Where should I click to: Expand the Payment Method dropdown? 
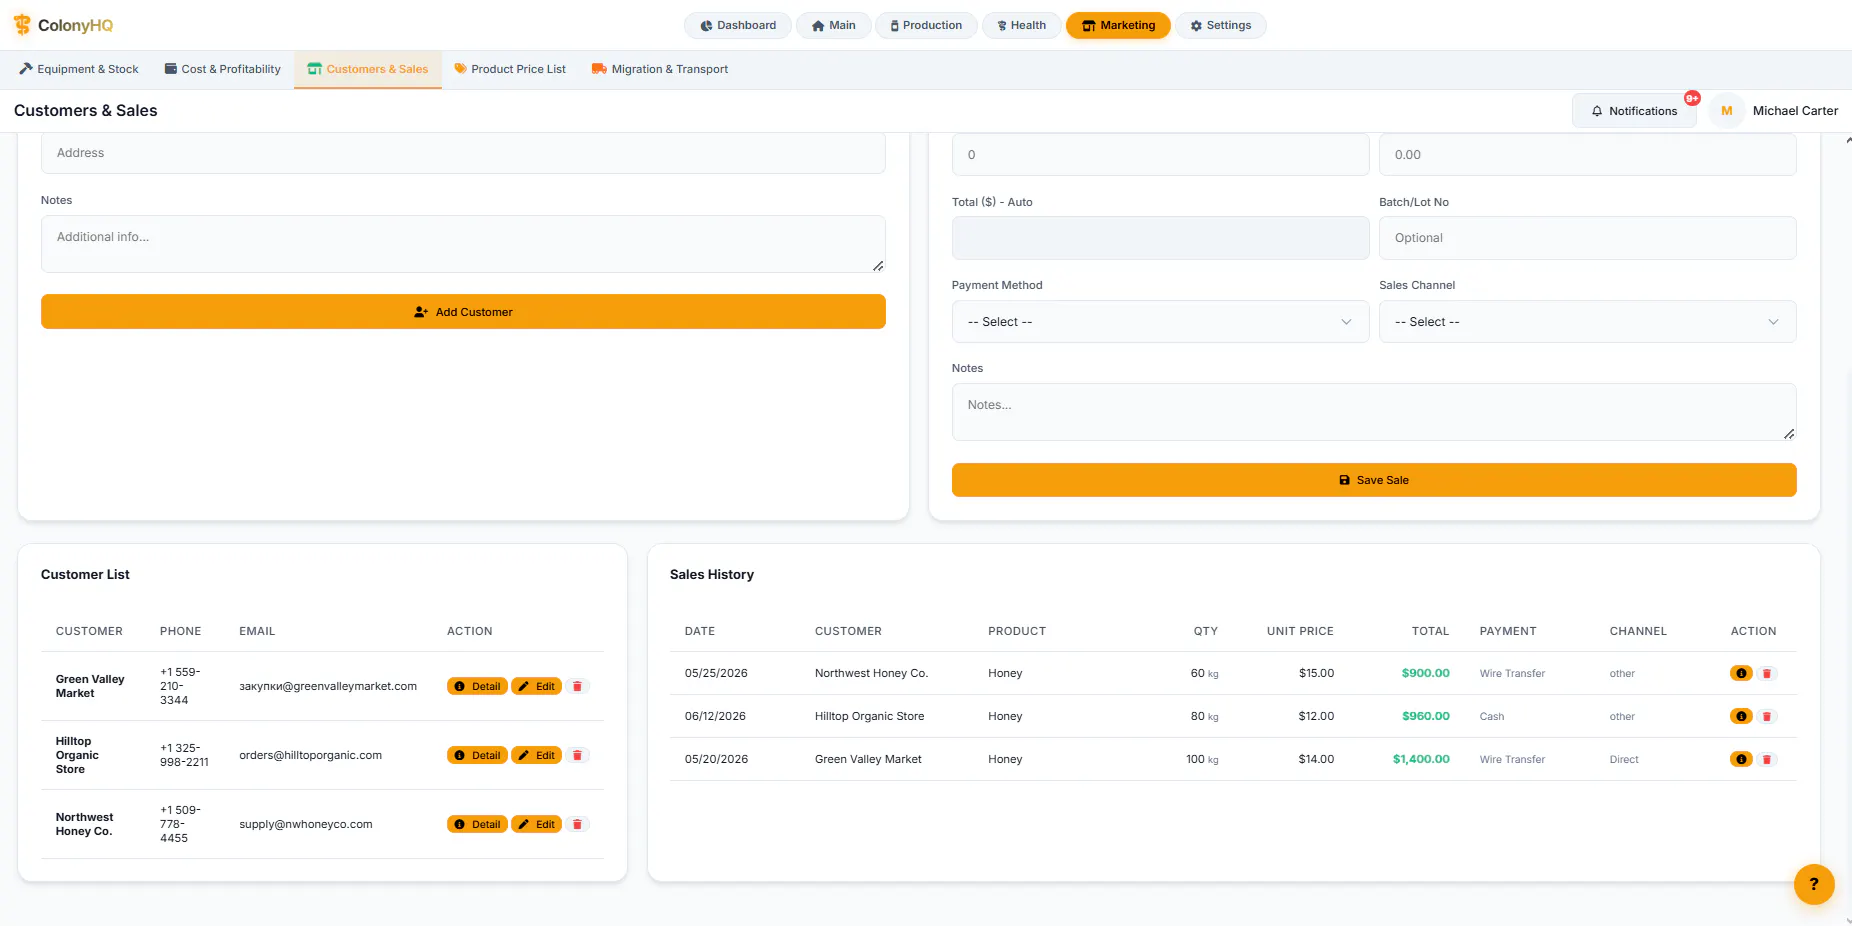coord(1160,322)
